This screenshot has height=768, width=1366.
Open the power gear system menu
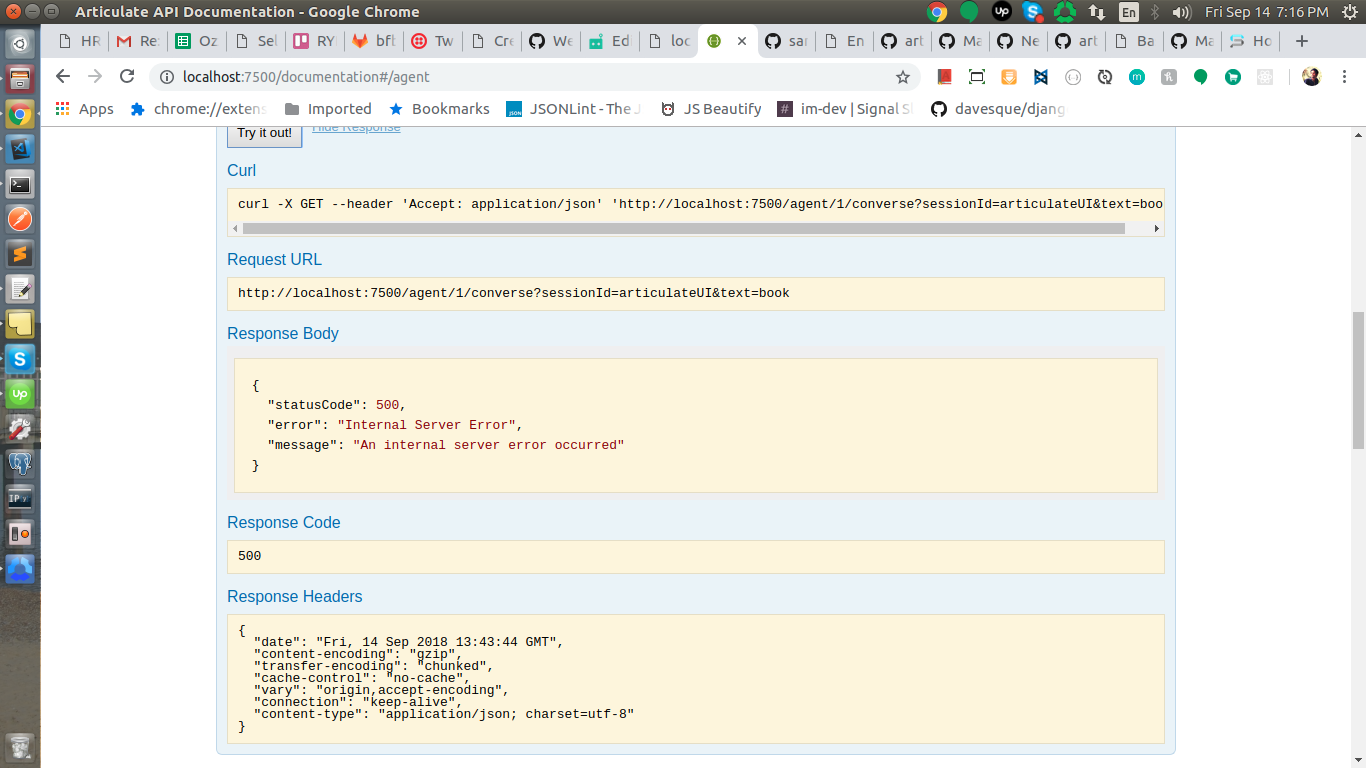(x=1349, y=12)
